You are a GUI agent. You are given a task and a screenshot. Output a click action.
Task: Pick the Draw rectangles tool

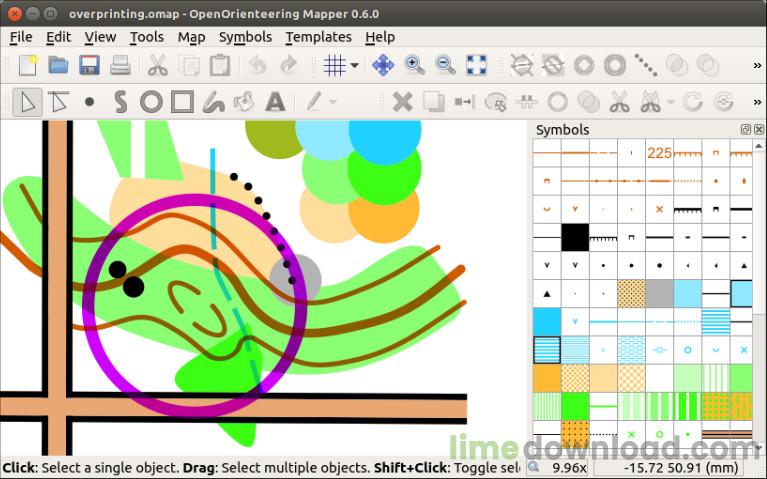pyautogui.click(x=182, y=102)
